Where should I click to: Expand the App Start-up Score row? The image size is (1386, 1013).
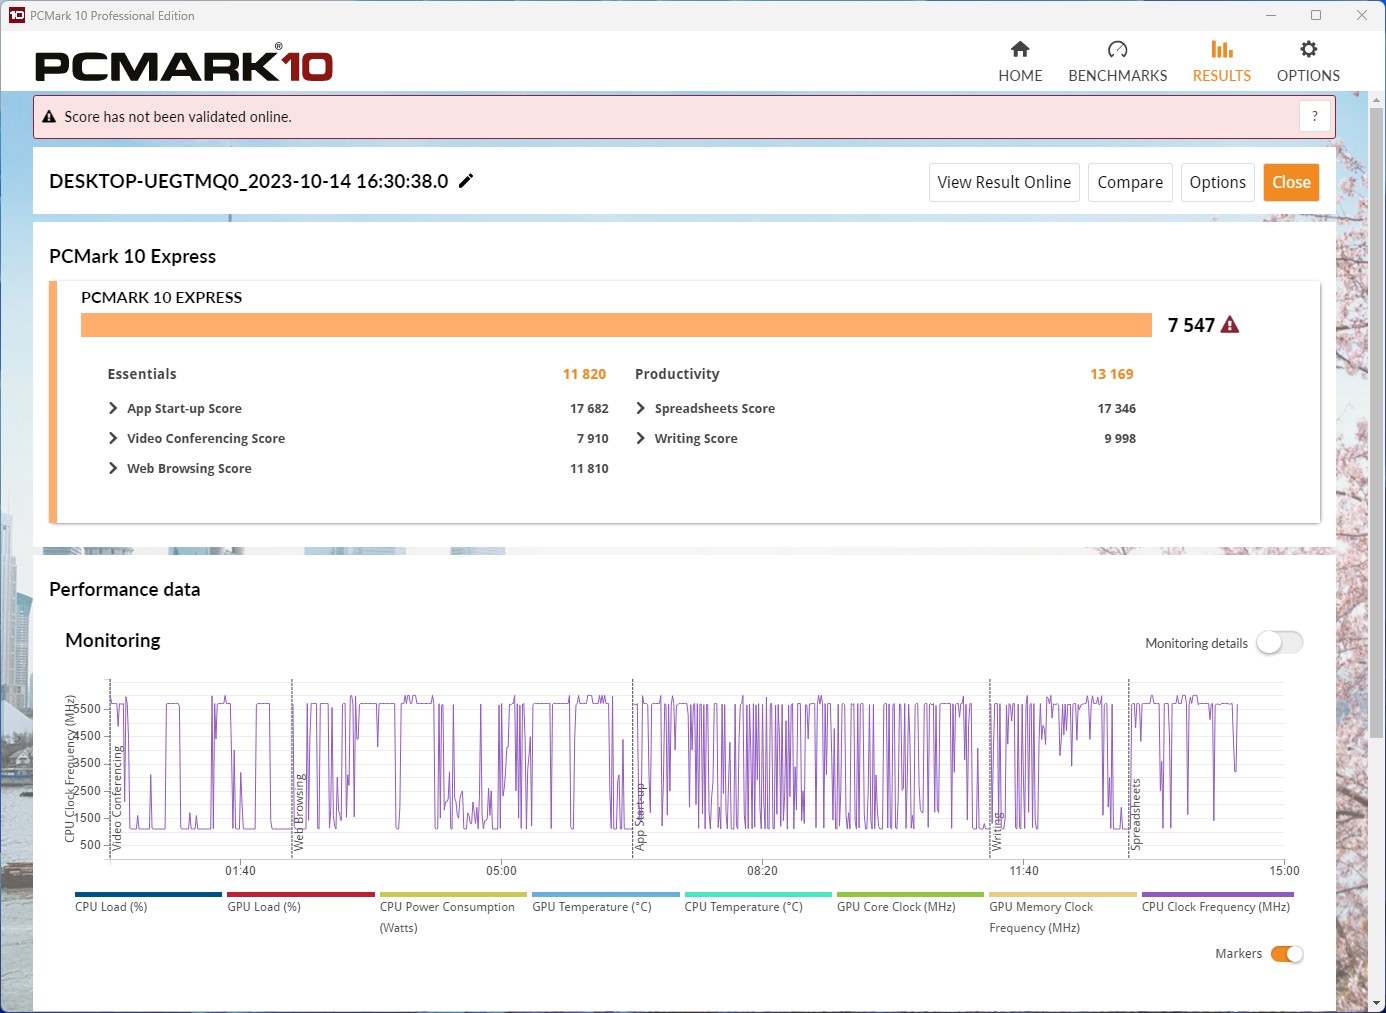click(x=113, y=408)
